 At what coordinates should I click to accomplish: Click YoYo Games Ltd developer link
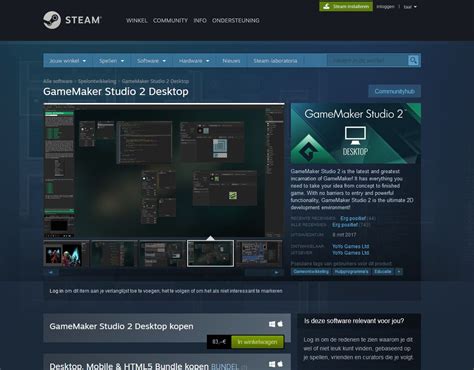click(351, 246)
